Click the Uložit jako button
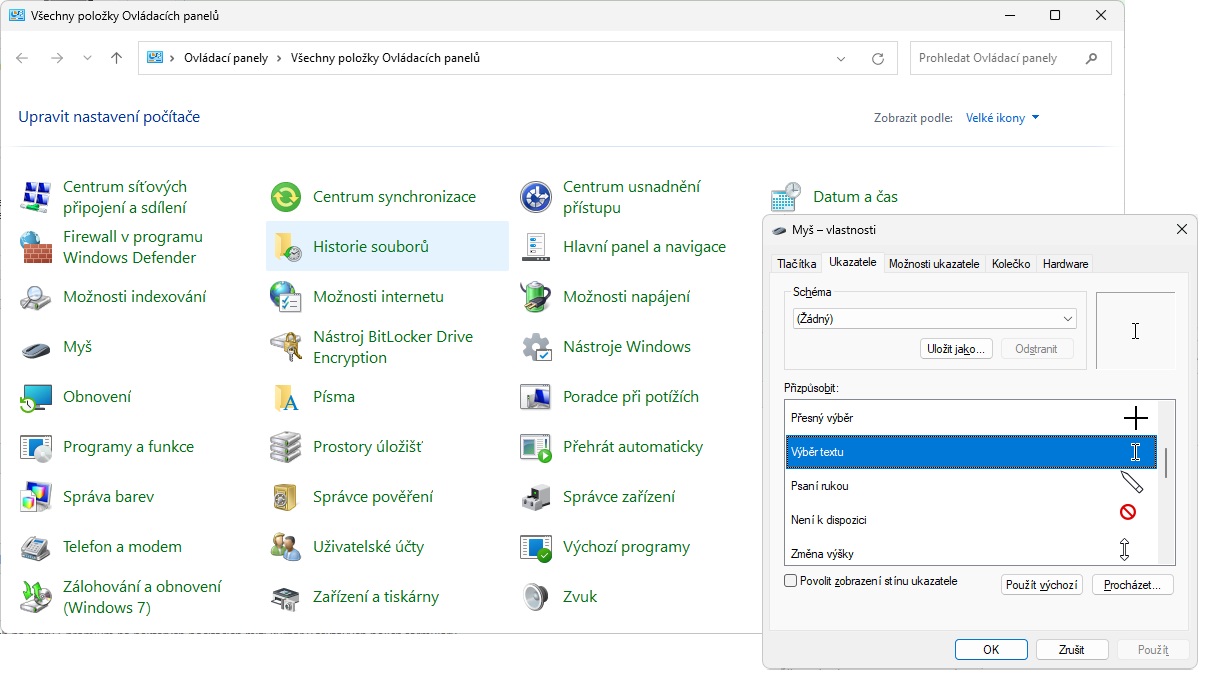The width and height of the screenshot is (1228, 691). click(x=956, y=349)
